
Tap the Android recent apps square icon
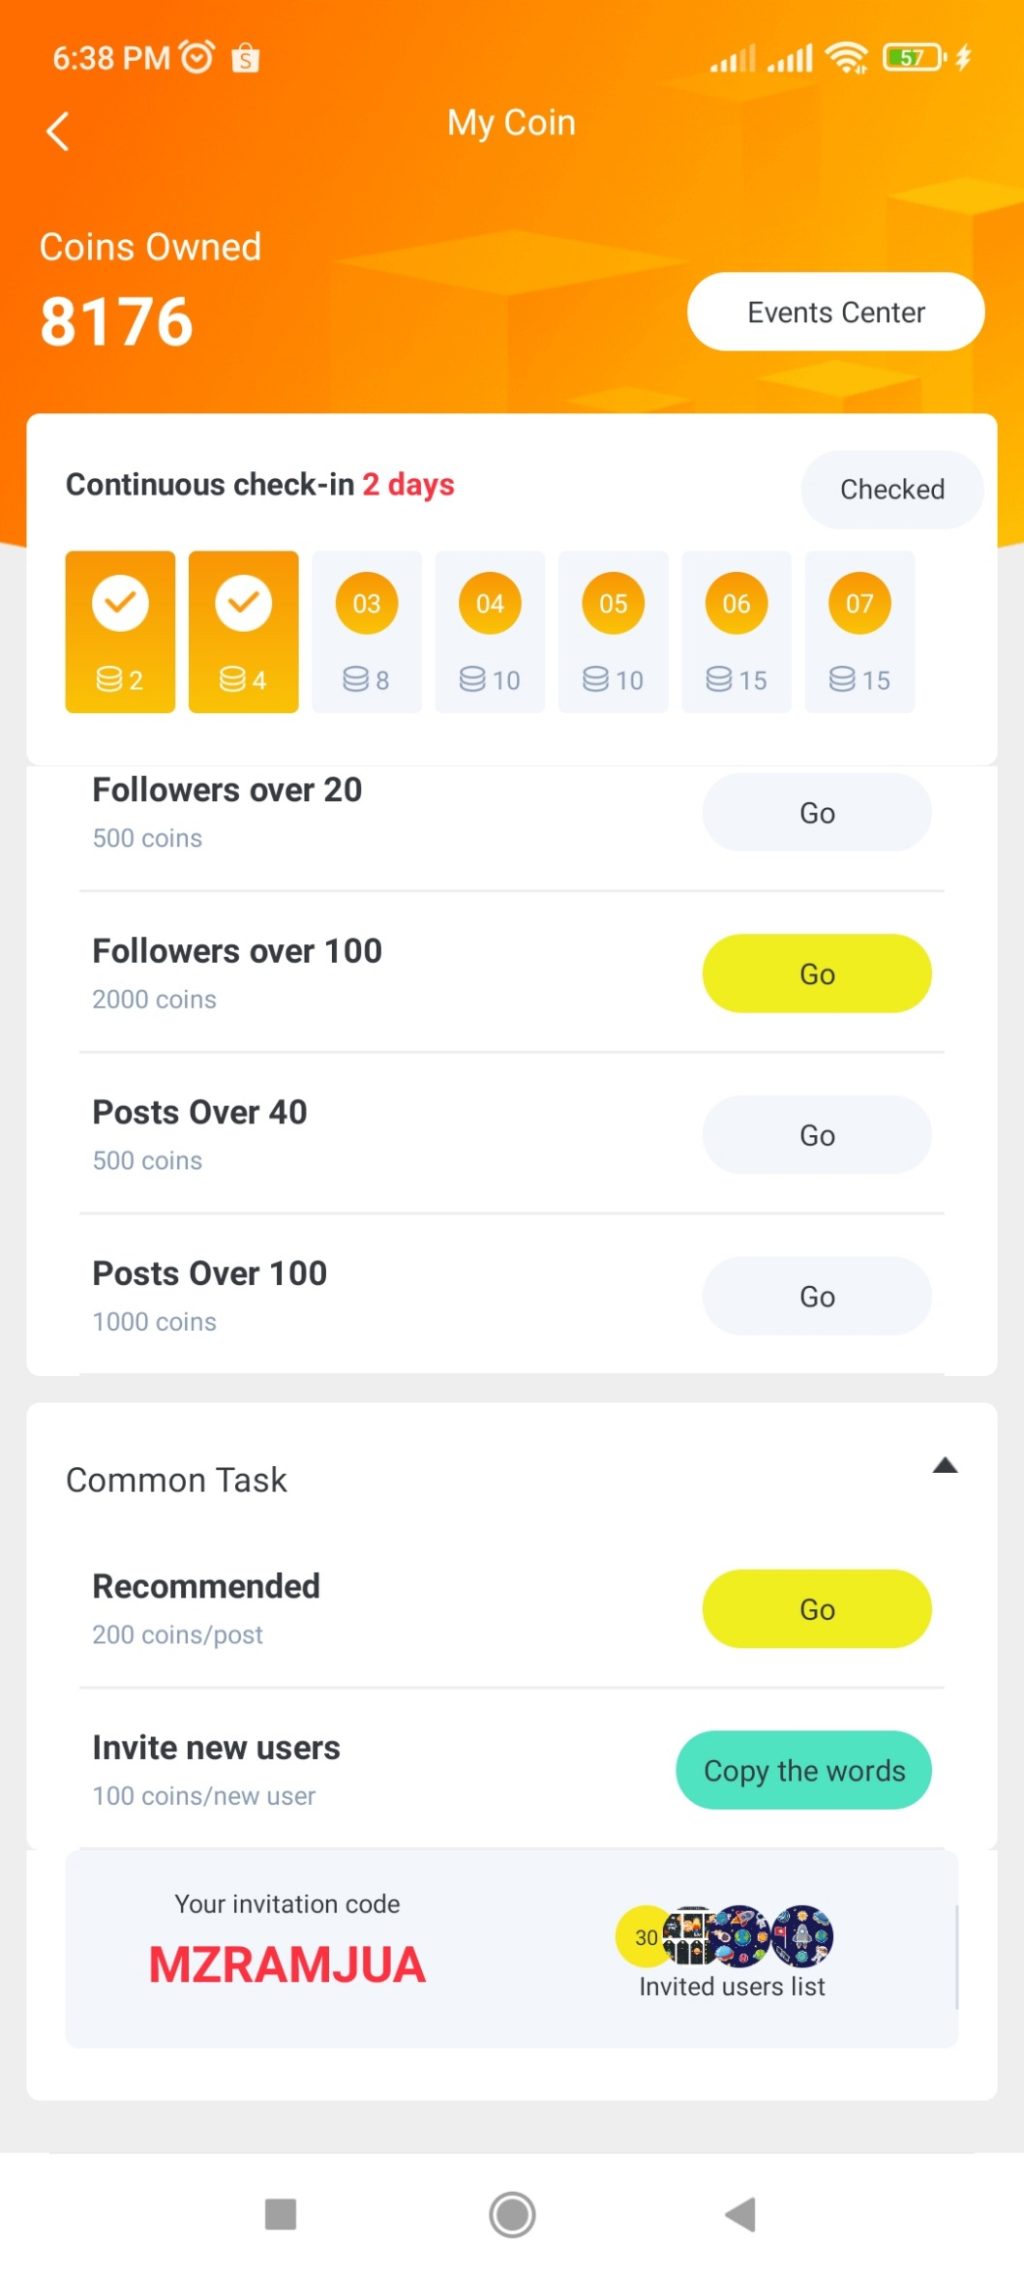tap(280, 2214)
